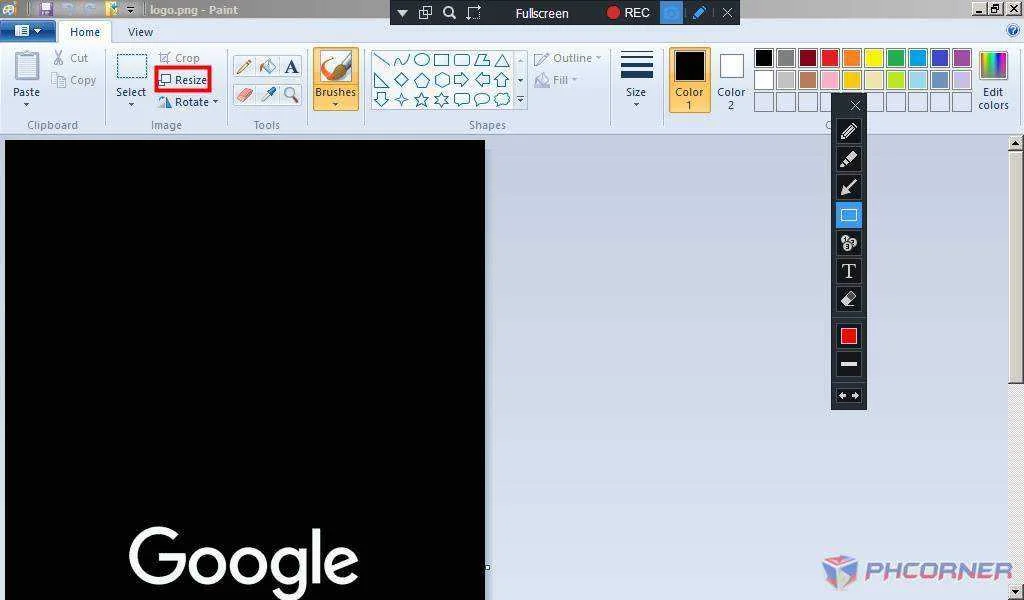Toggle the blue webcam button in recorder bar
1024x600 pixels.
[x=671, y=12]
